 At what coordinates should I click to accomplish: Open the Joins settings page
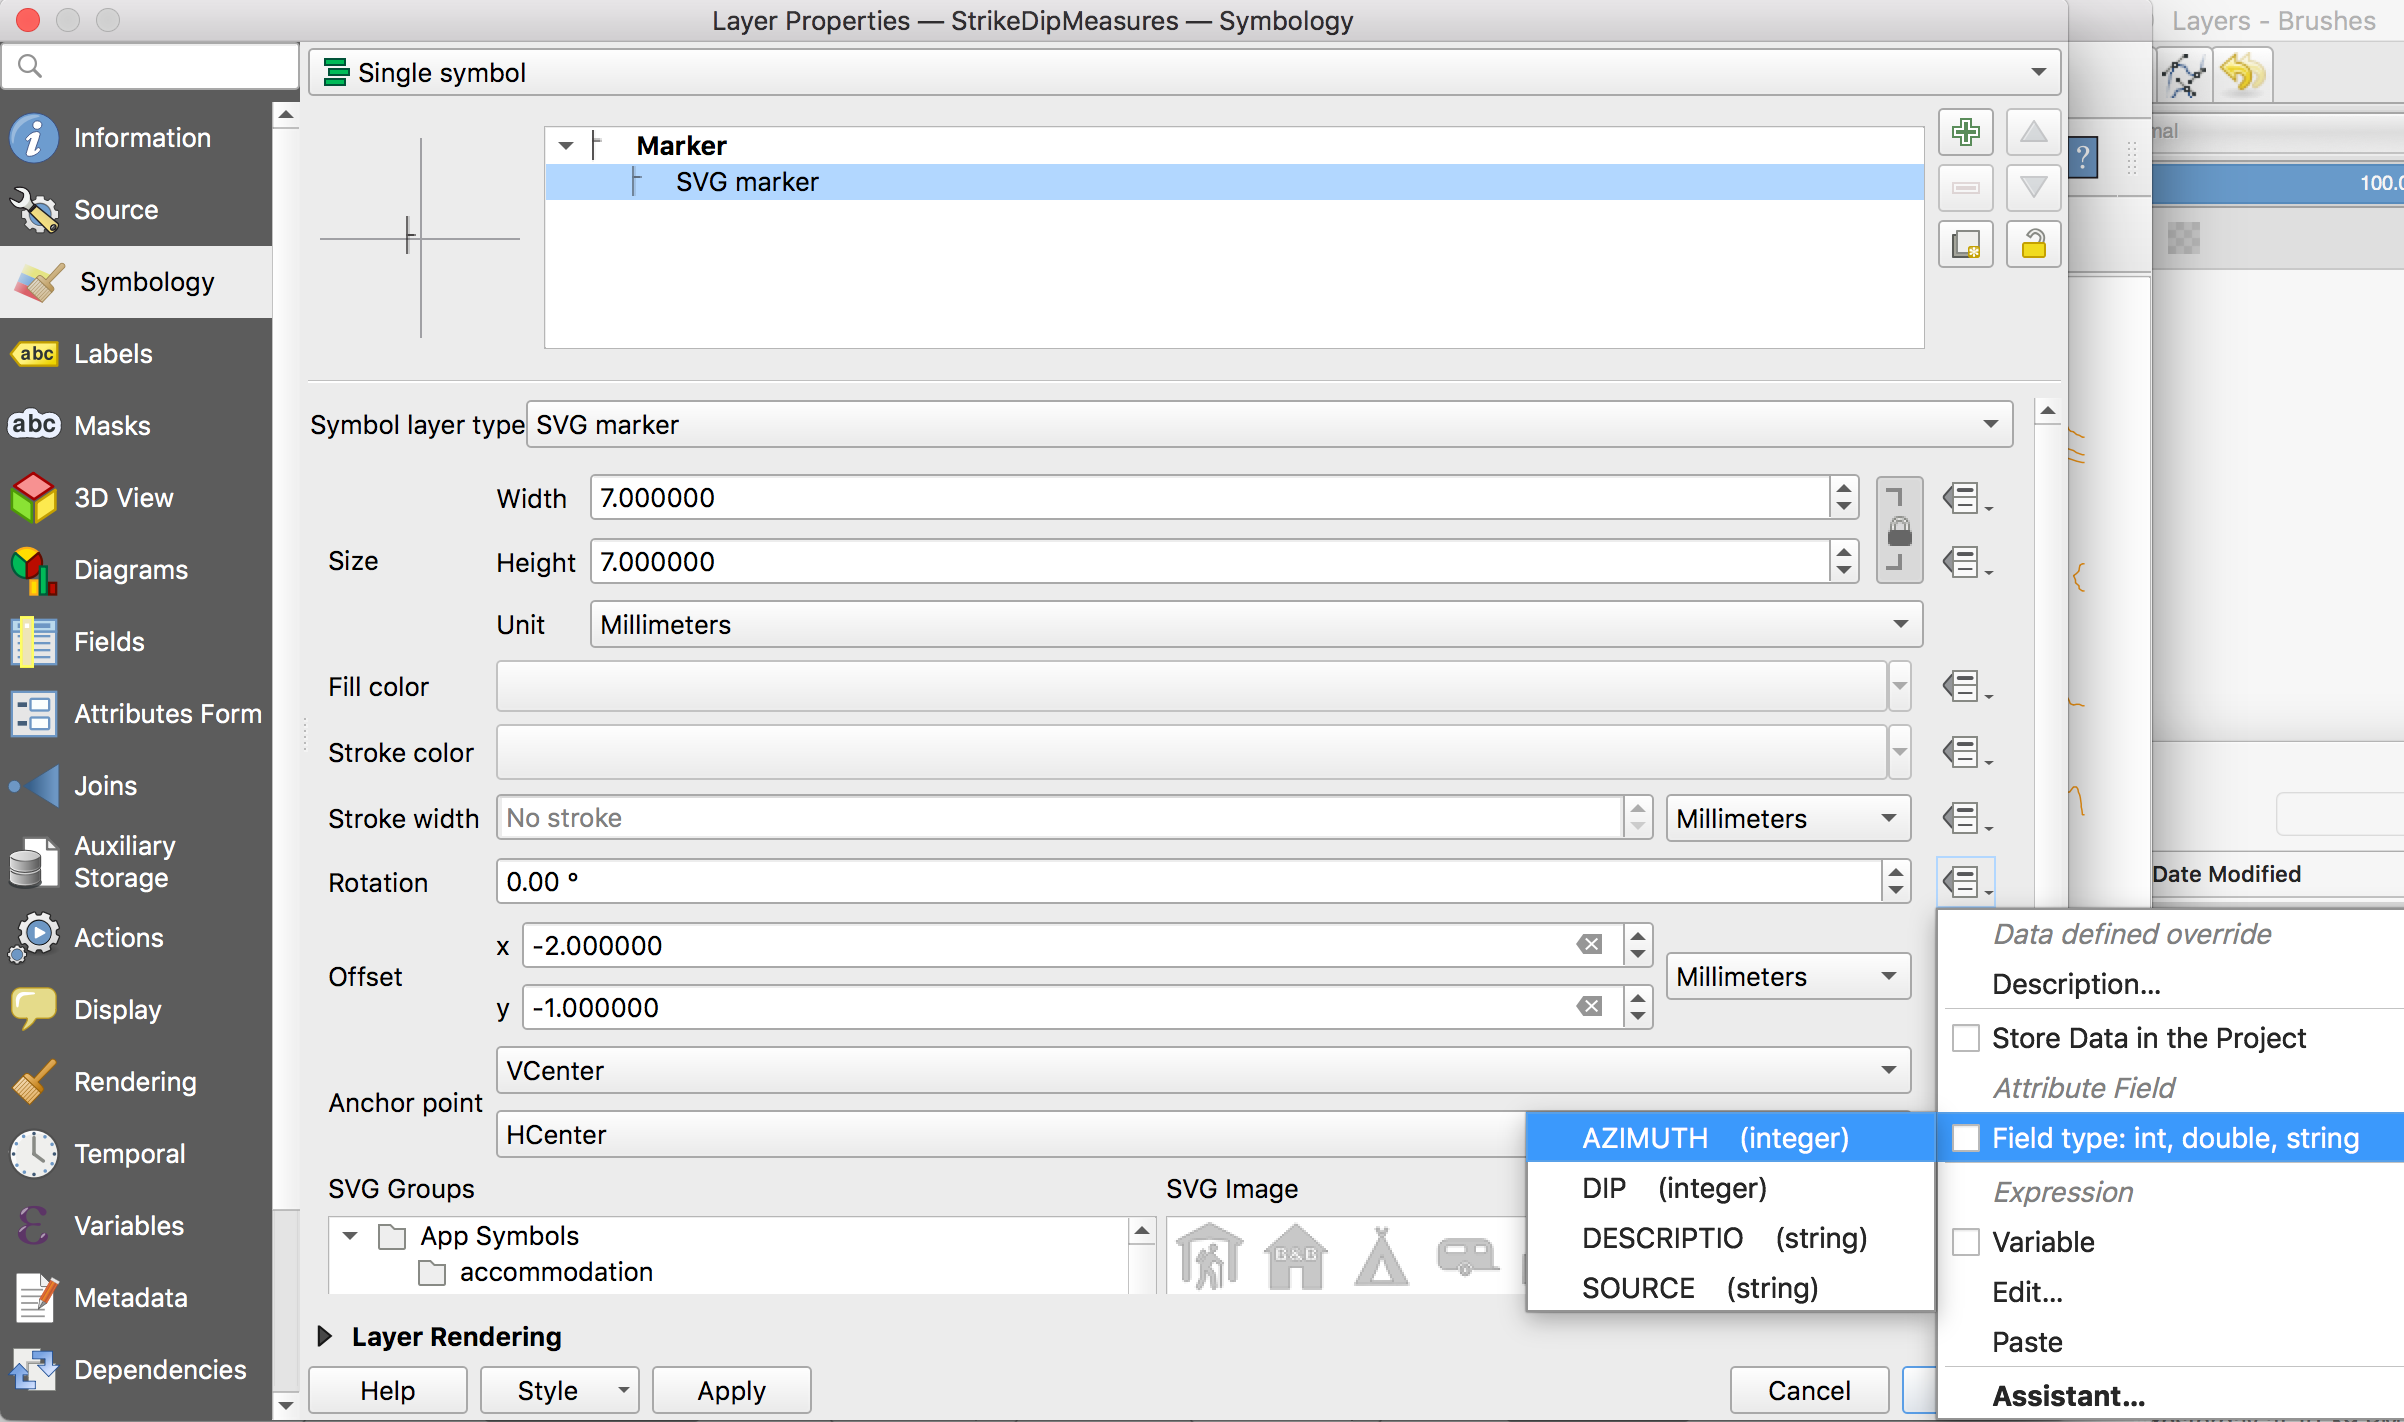[105, 786]
